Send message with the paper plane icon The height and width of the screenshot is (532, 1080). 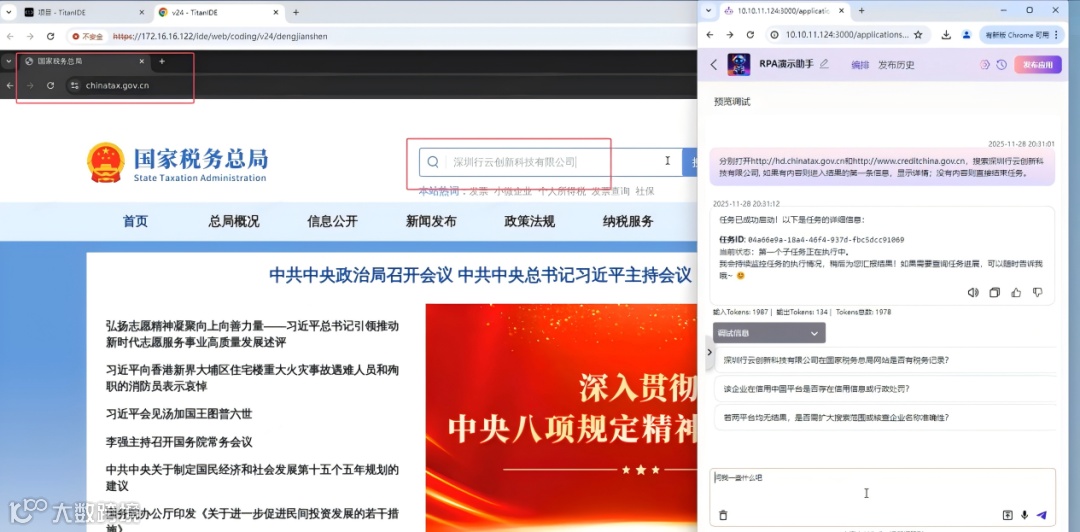point(1041,515)
